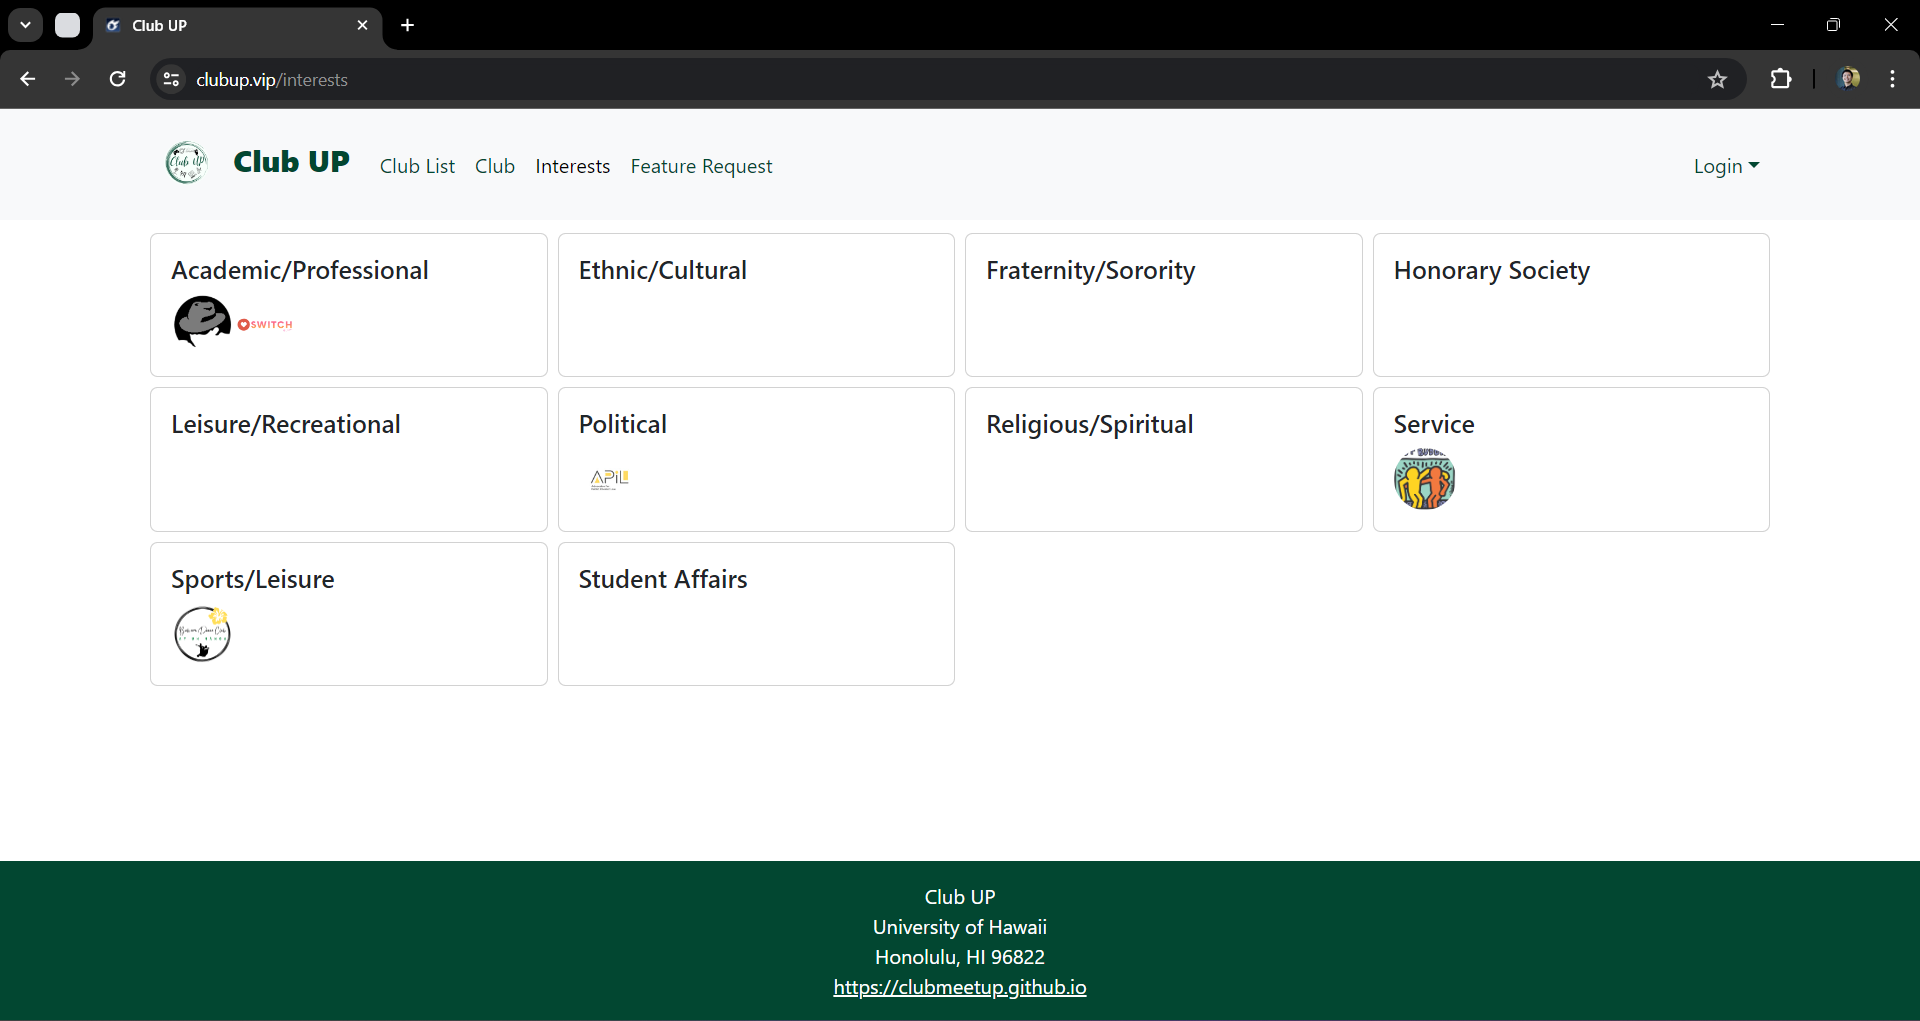Expand the browser tab search chevron
The image size is (1920, 1021).
25,25
